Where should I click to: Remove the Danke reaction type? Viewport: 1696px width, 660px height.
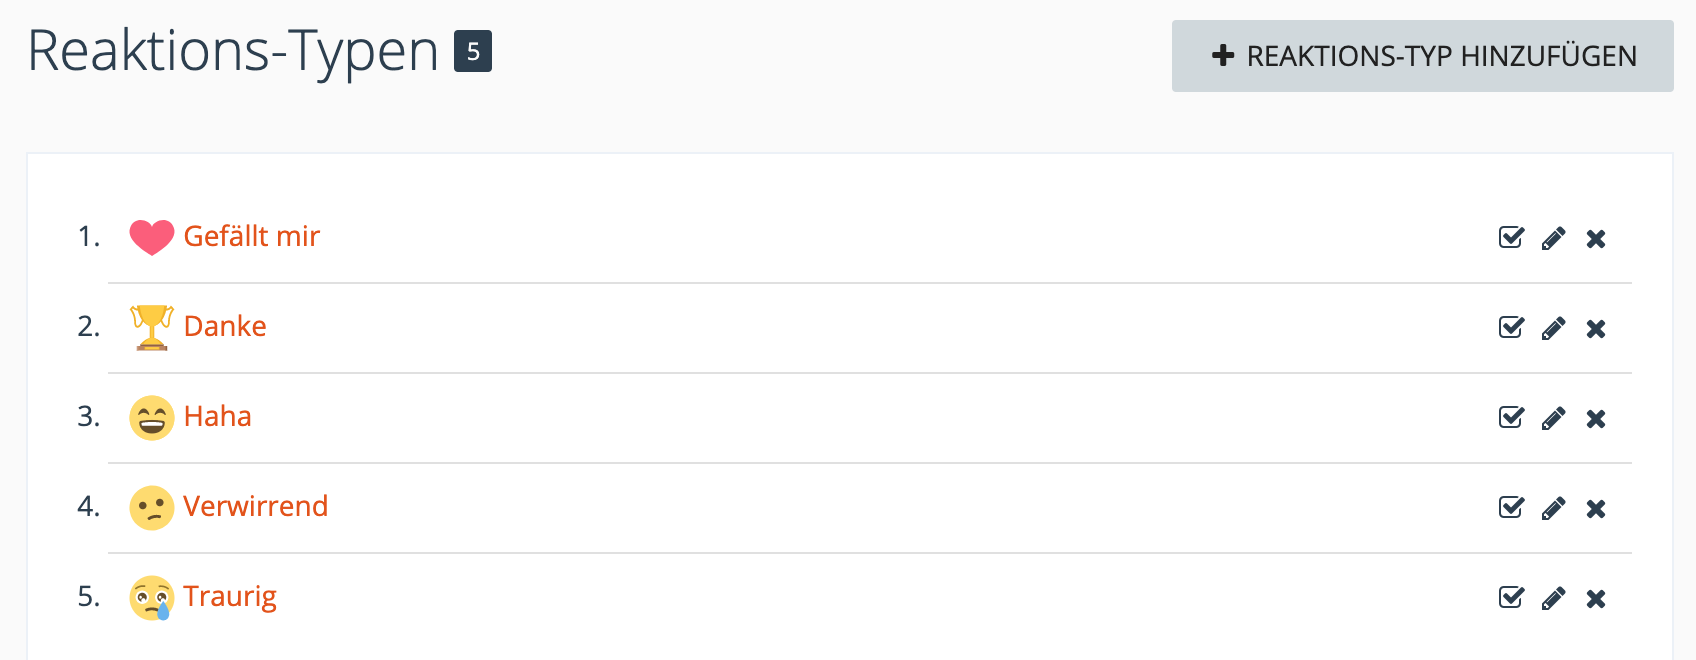pyautogui.click(x=1596, y=328)
